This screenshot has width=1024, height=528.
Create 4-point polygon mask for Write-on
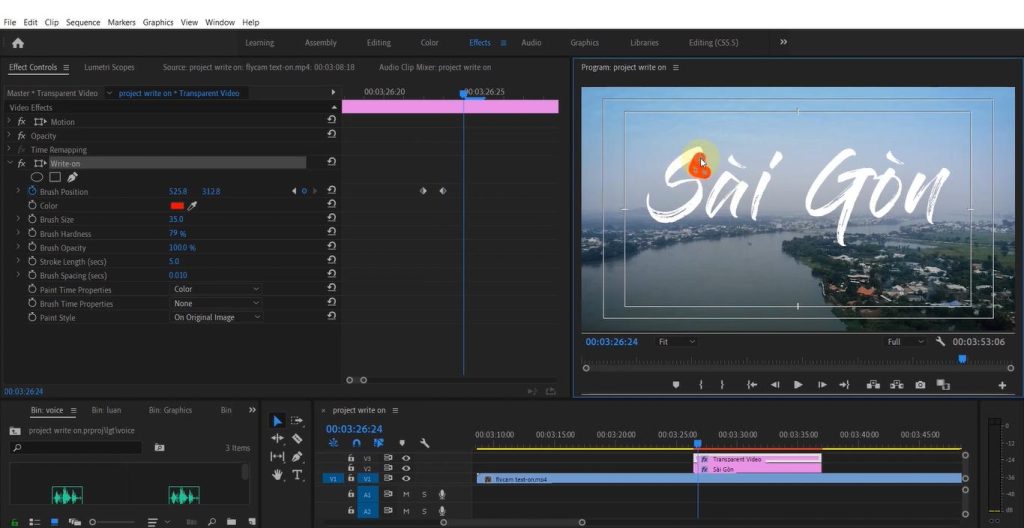tap(55, 177)
